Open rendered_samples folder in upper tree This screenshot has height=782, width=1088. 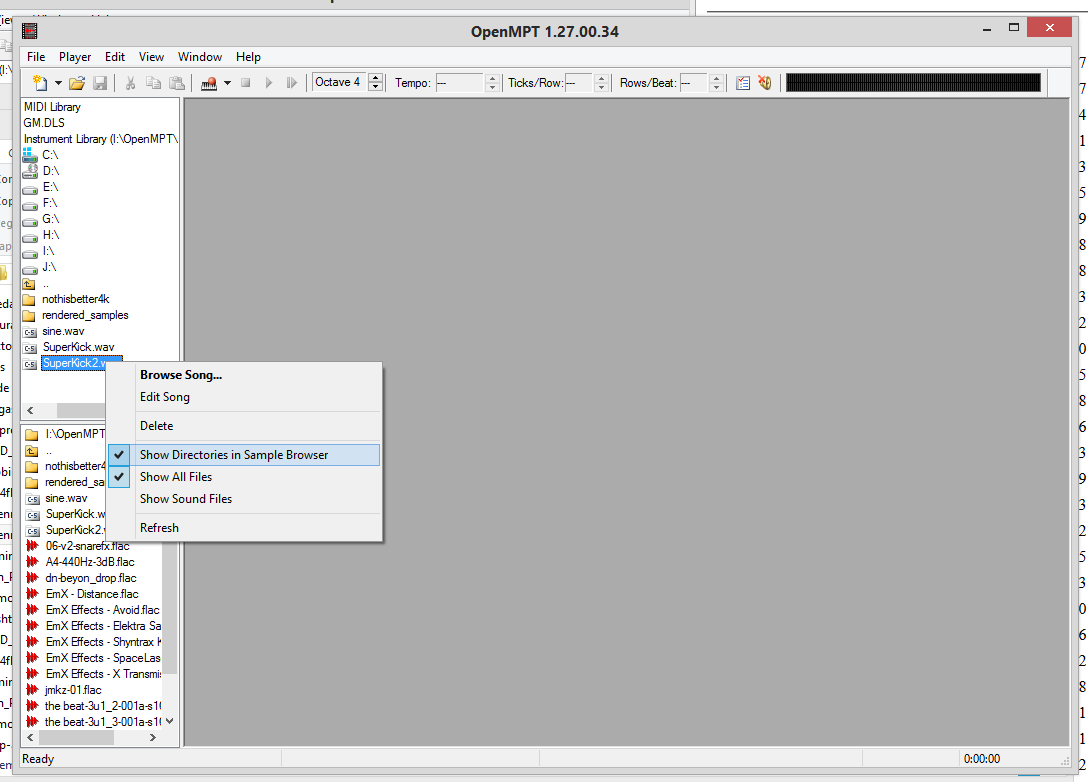tap(85, 315)
